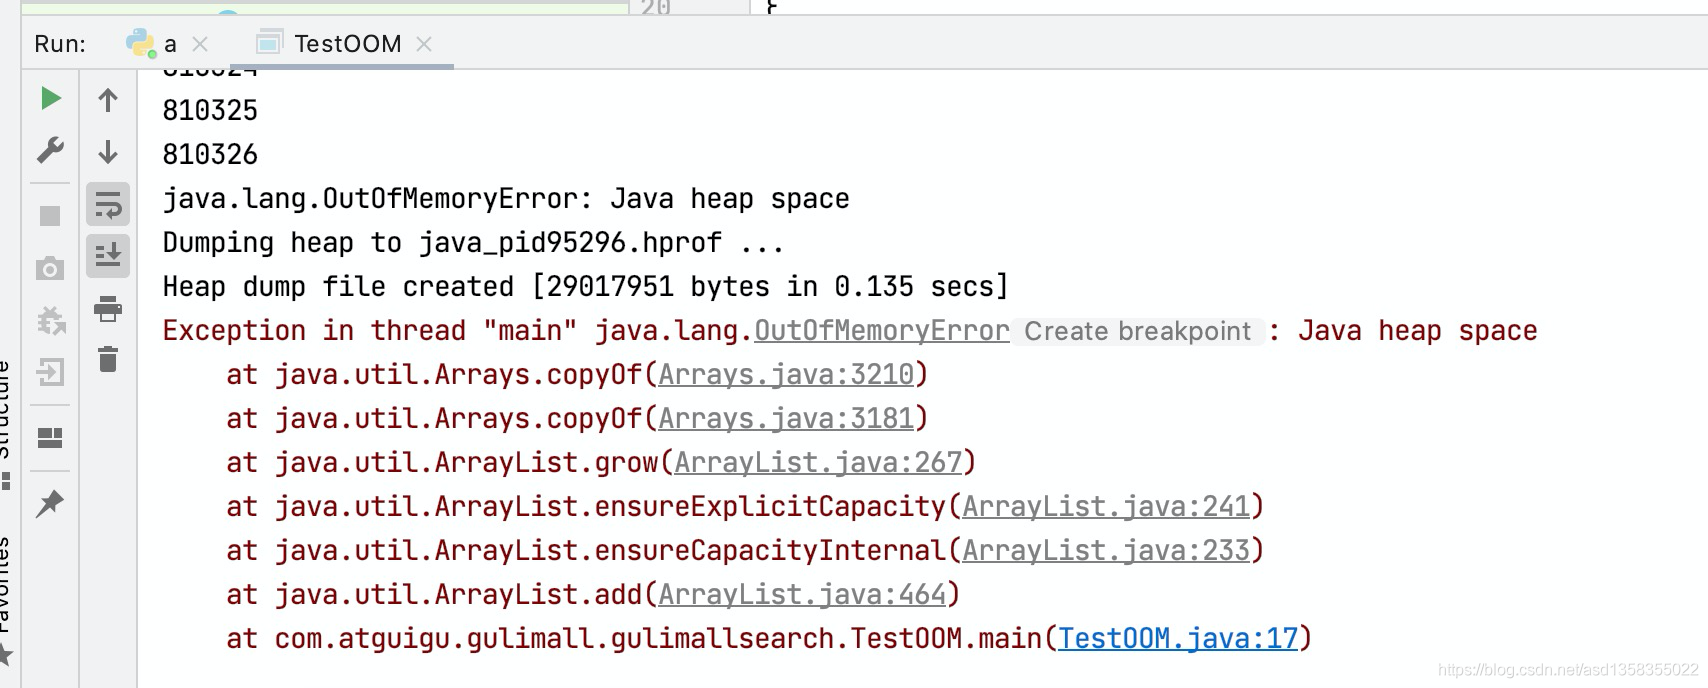Navigate to ArrayList.java:241
This screenshot has width=1708, height=688.
click(x=1106, y=507)
